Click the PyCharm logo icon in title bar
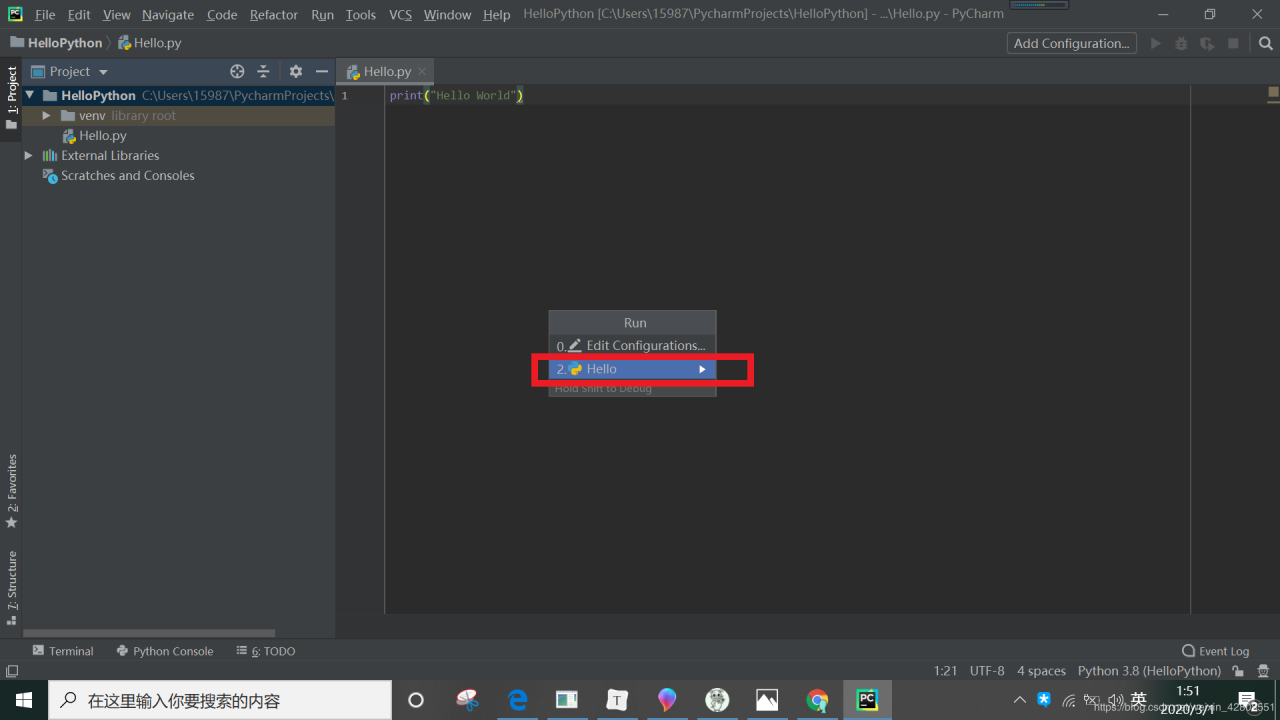Image resolution: width=1280 pixels, height=720 pixels. [15, 14]
